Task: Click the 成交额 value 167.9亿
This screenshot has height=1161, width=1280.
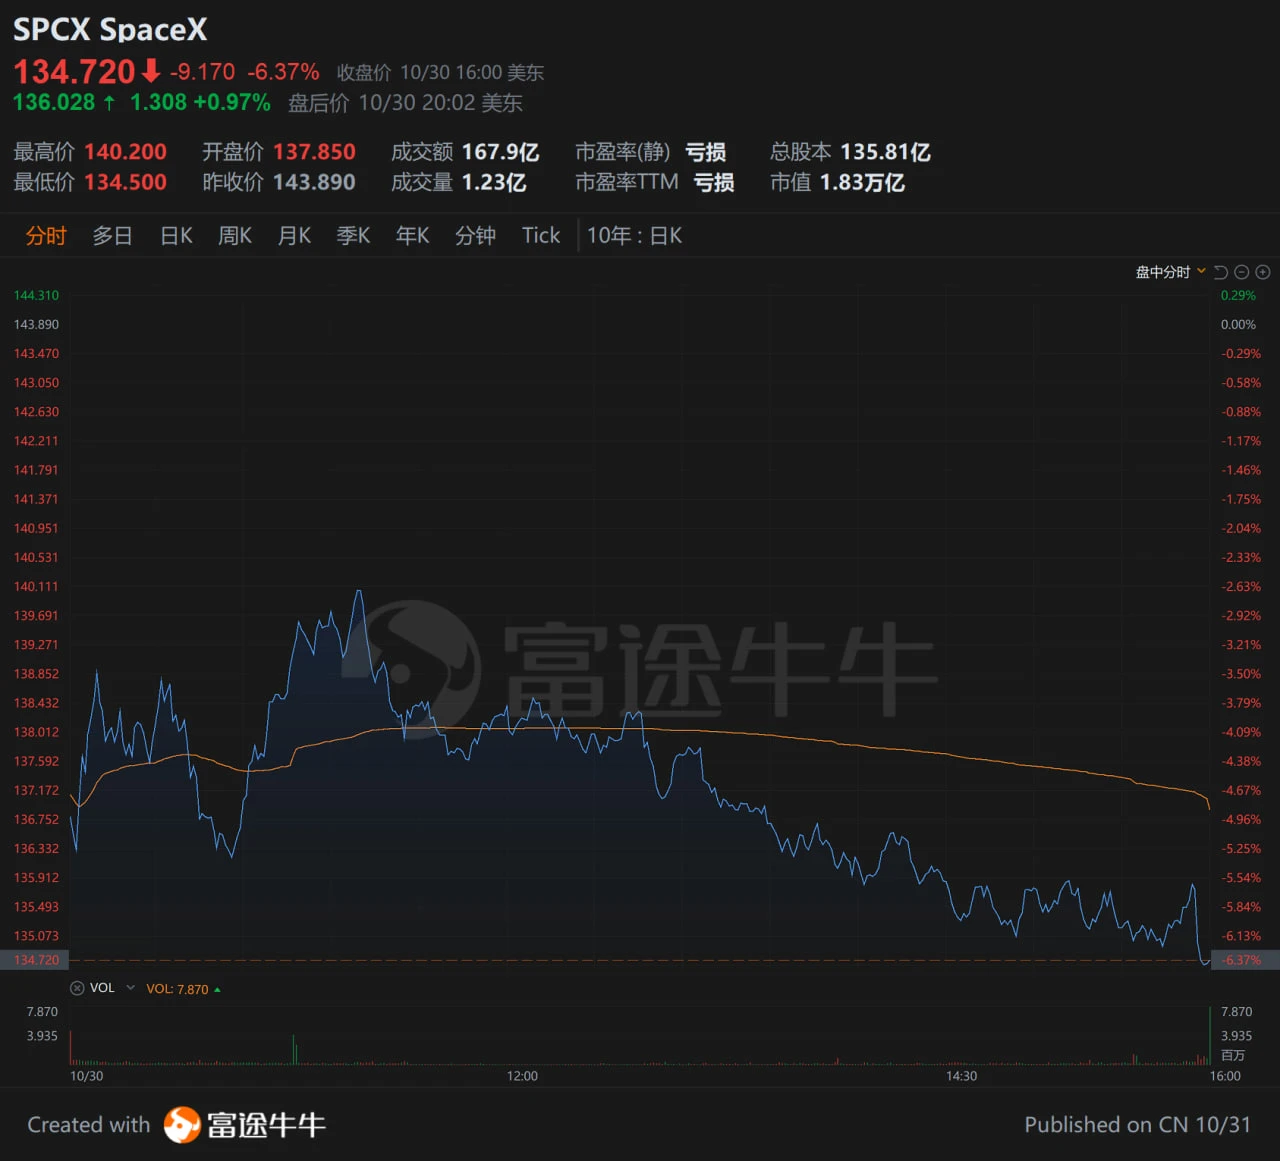Action: click(x=500, y=152)
